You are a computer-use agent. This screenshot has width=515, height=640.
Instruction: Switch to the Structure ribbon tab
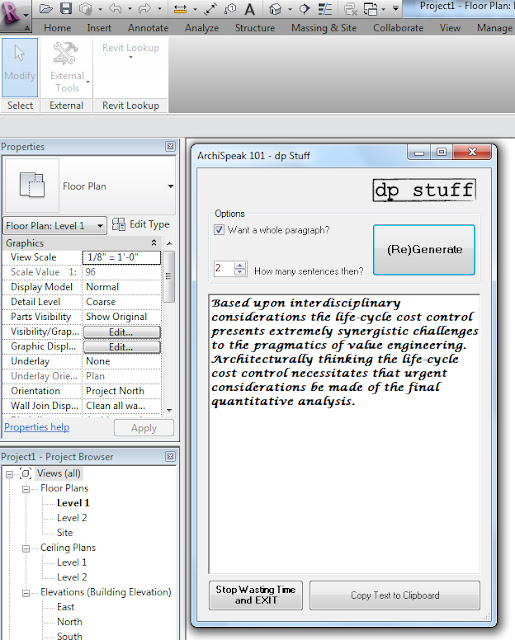point(255,28)
